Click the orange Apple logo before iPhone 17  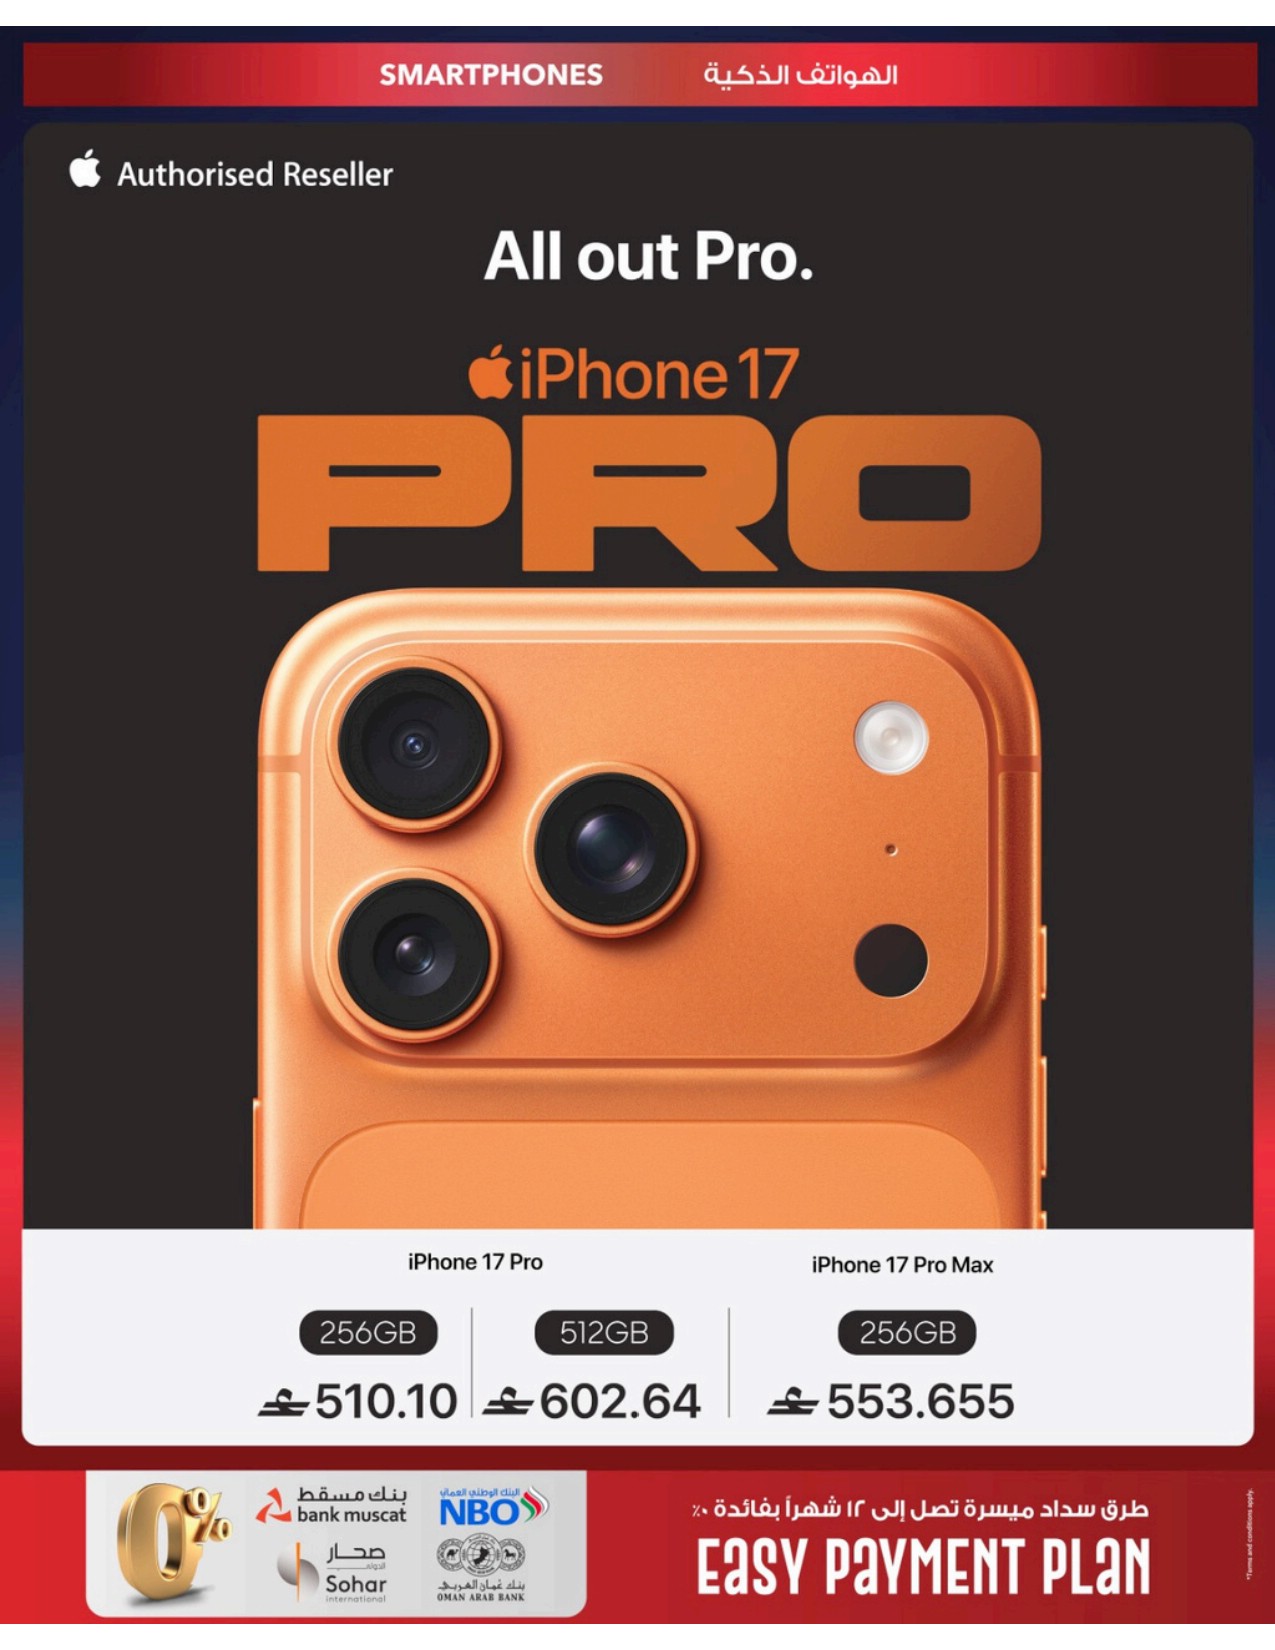pos(490,373)
